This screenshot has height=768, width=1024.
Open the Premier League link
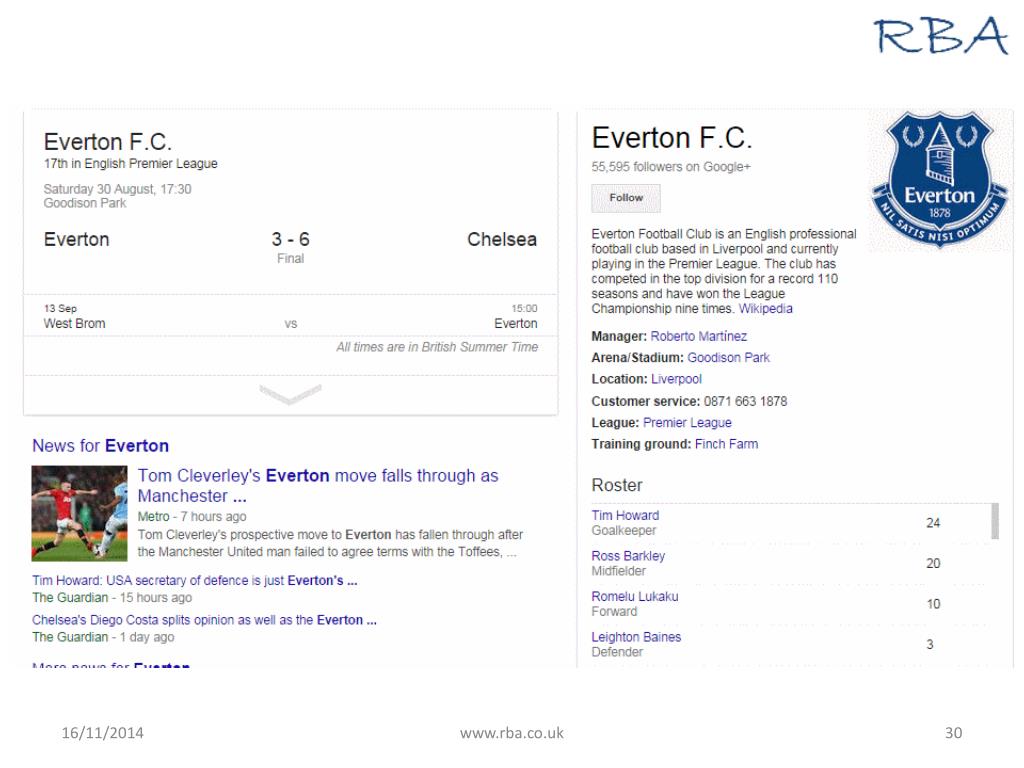[687, 423]
